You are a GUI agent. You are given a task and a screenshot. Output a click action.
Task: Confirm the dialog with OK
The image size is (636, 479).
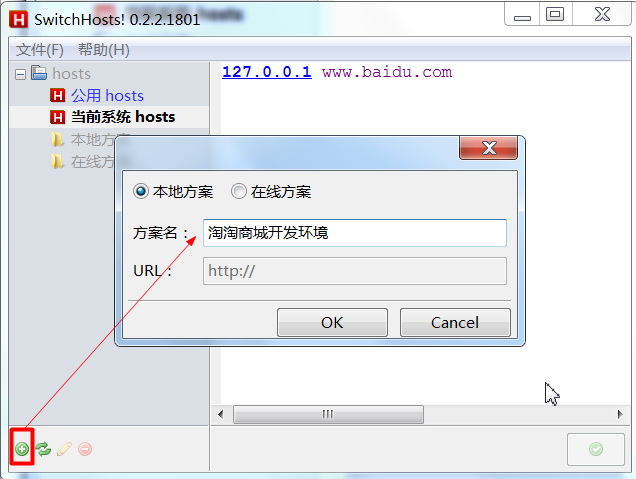[332, 322]
